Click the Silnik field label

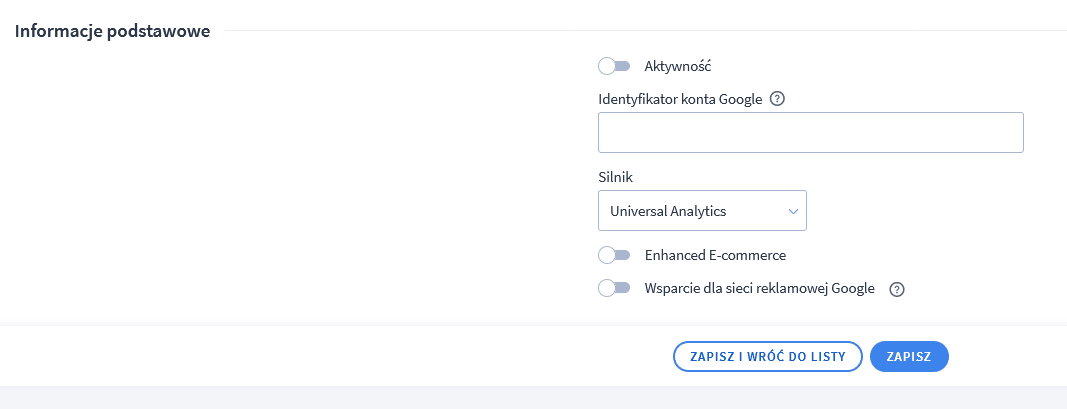(615, 177)
